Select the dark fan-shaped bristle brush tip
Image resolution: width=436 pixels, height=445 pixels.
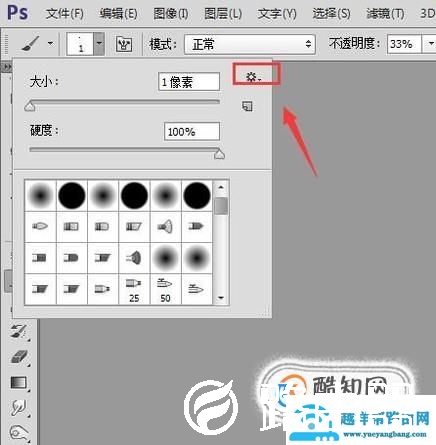(x=134, y=258)
